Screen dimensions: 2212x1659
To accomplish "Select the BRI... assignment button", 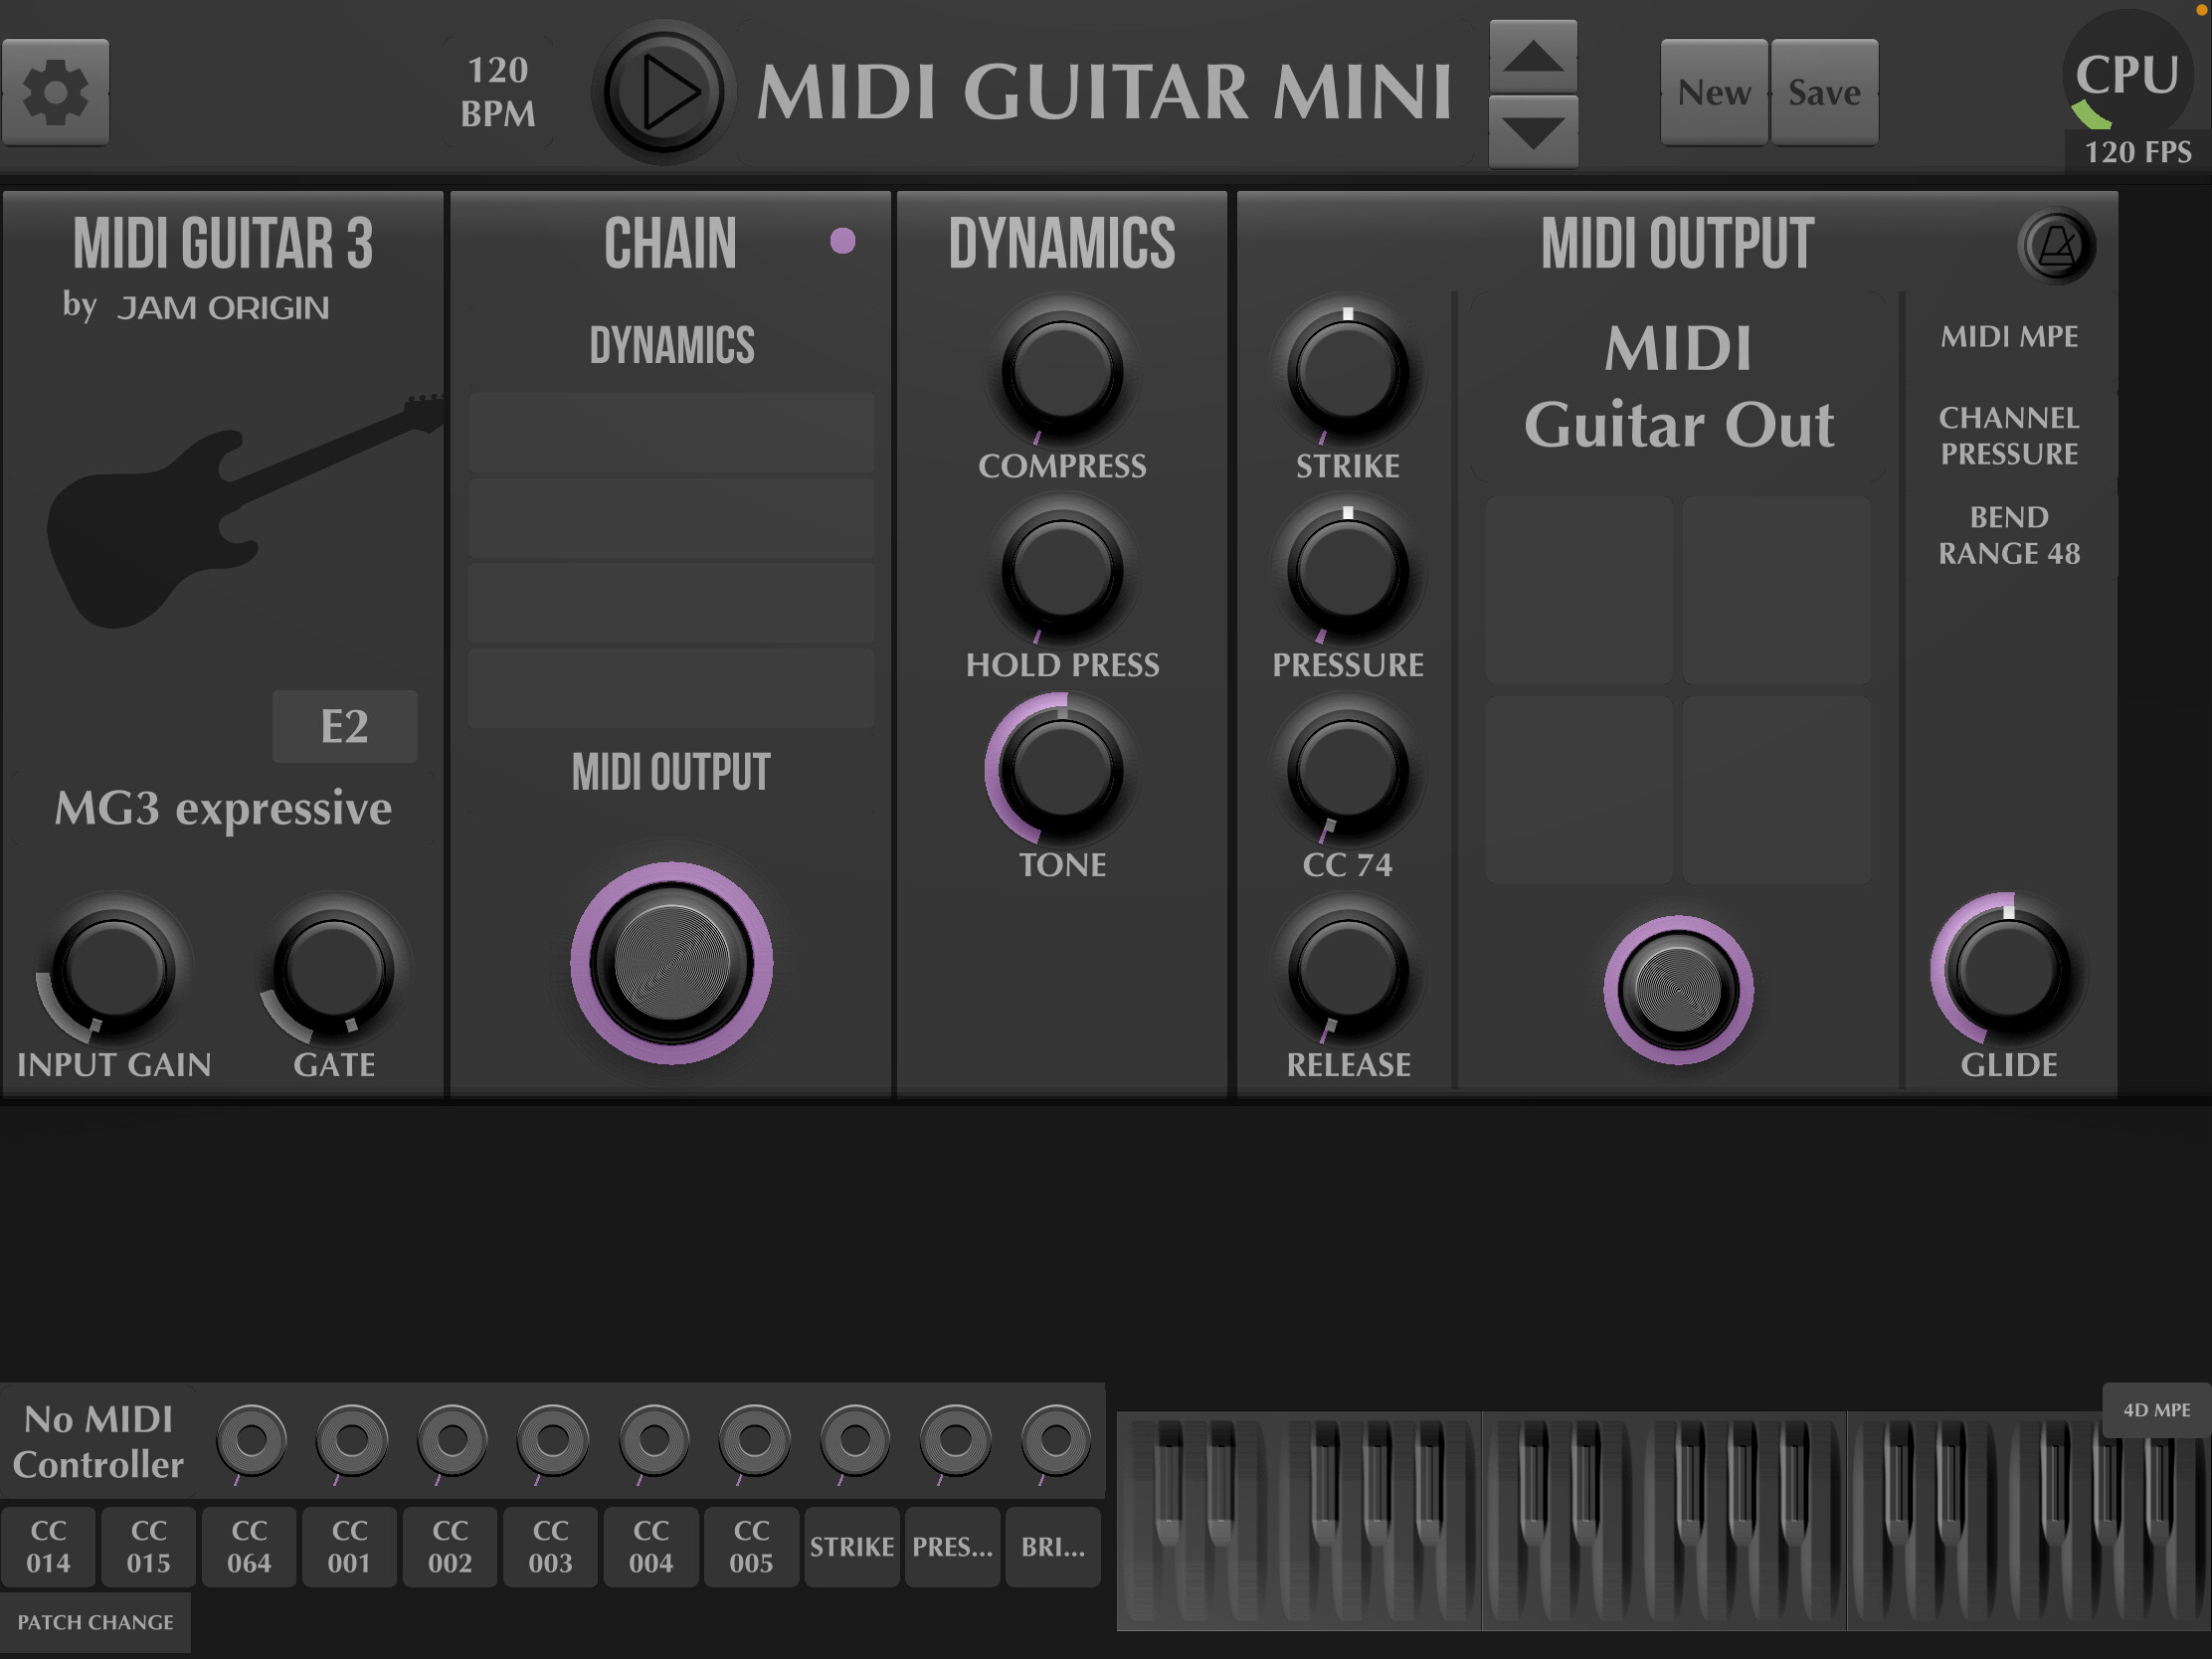I will point(1053,1547).
